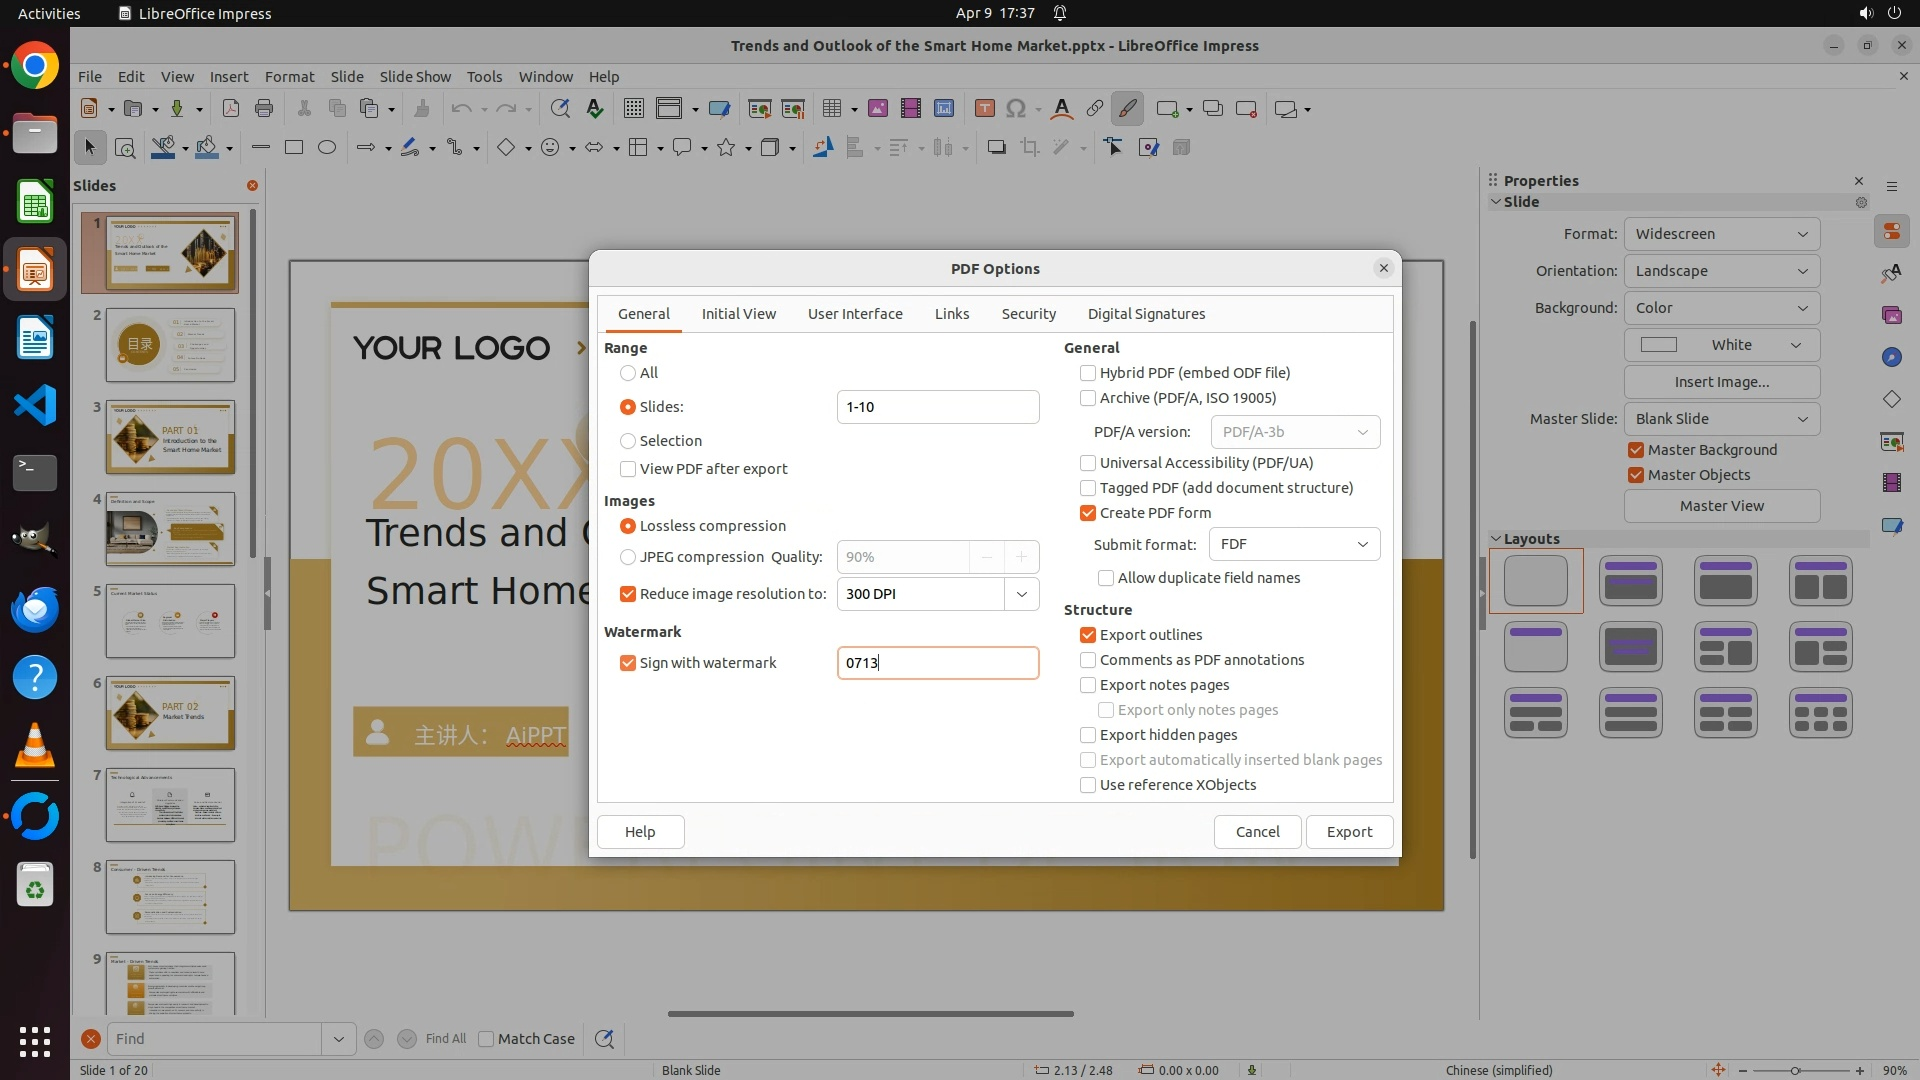The width and height of the screenshot is (1920, 1080).
Task: Uncheck Sign with watermark
Action: click(x=628, y=663)
